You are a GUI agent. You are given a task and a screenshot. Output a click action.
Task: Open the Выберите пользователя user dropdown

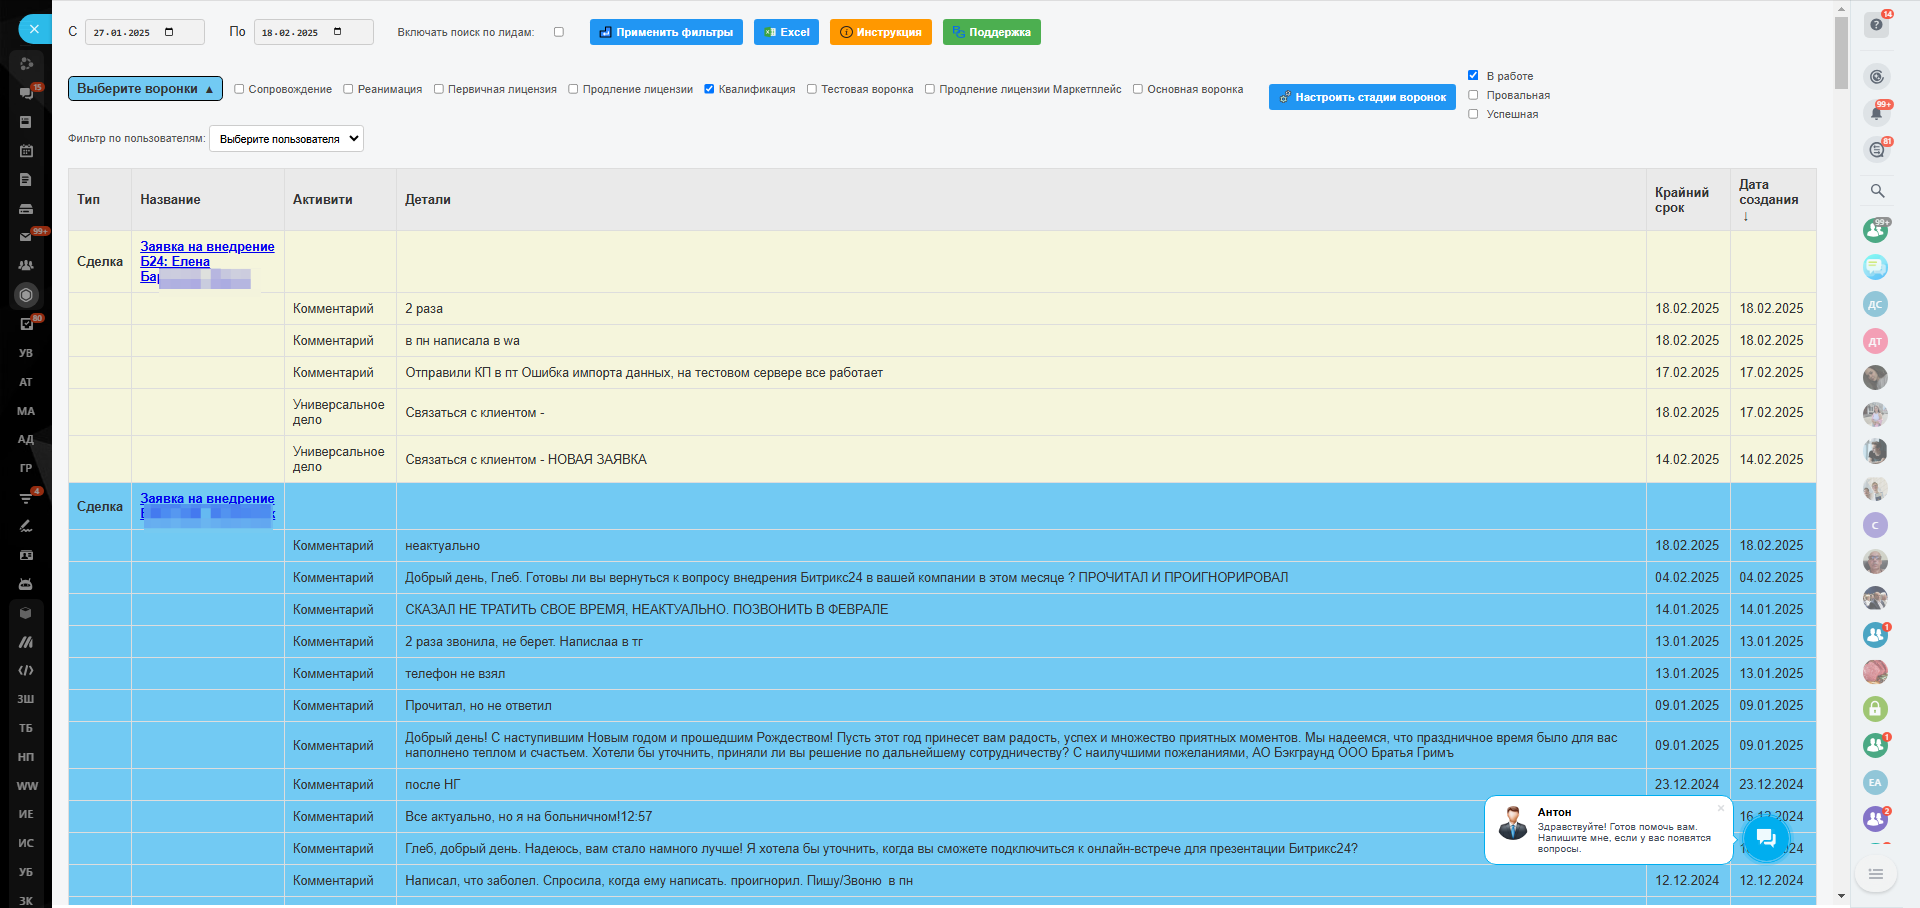[286, 139]
